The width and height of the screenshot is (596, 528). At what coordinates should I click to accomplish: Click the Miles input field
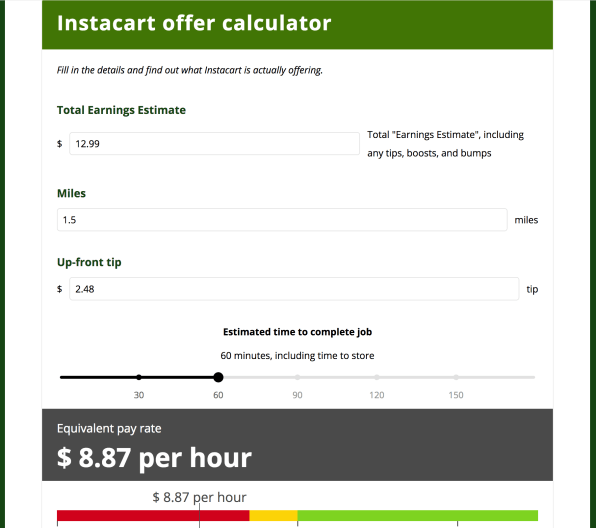[282, 220]
